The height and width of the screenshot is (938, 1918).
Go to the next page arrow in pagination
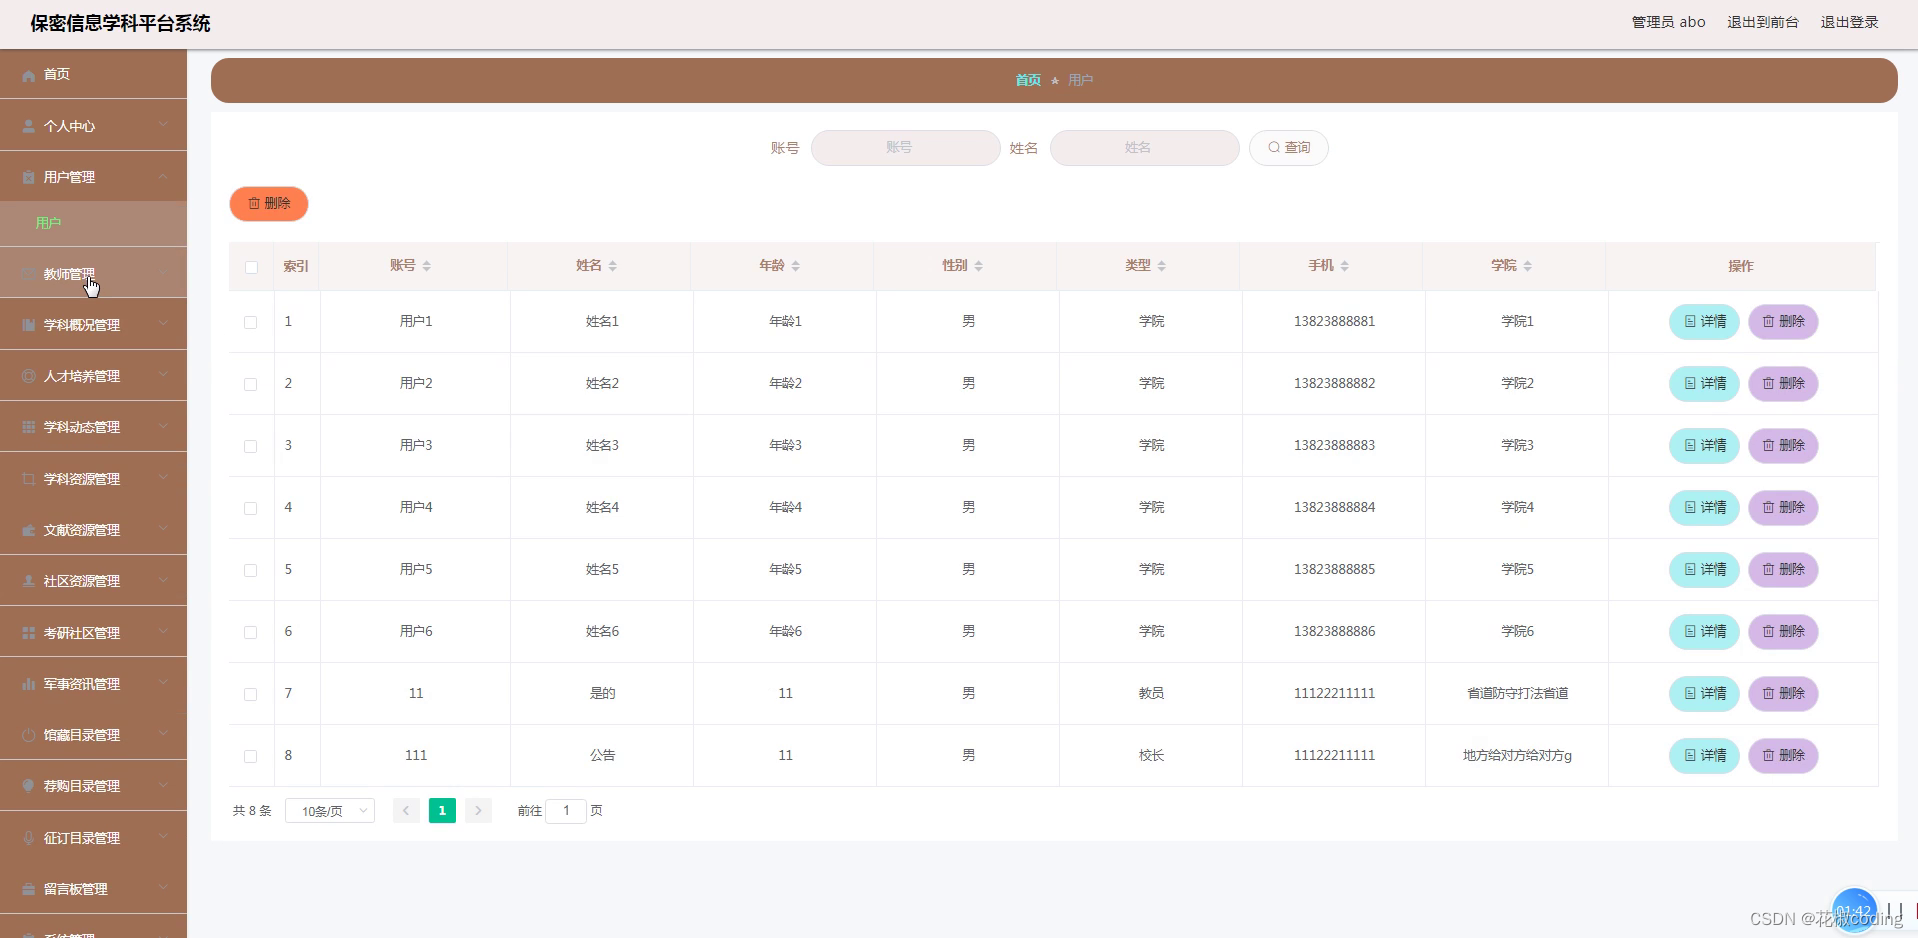click(x=478, y=810)
